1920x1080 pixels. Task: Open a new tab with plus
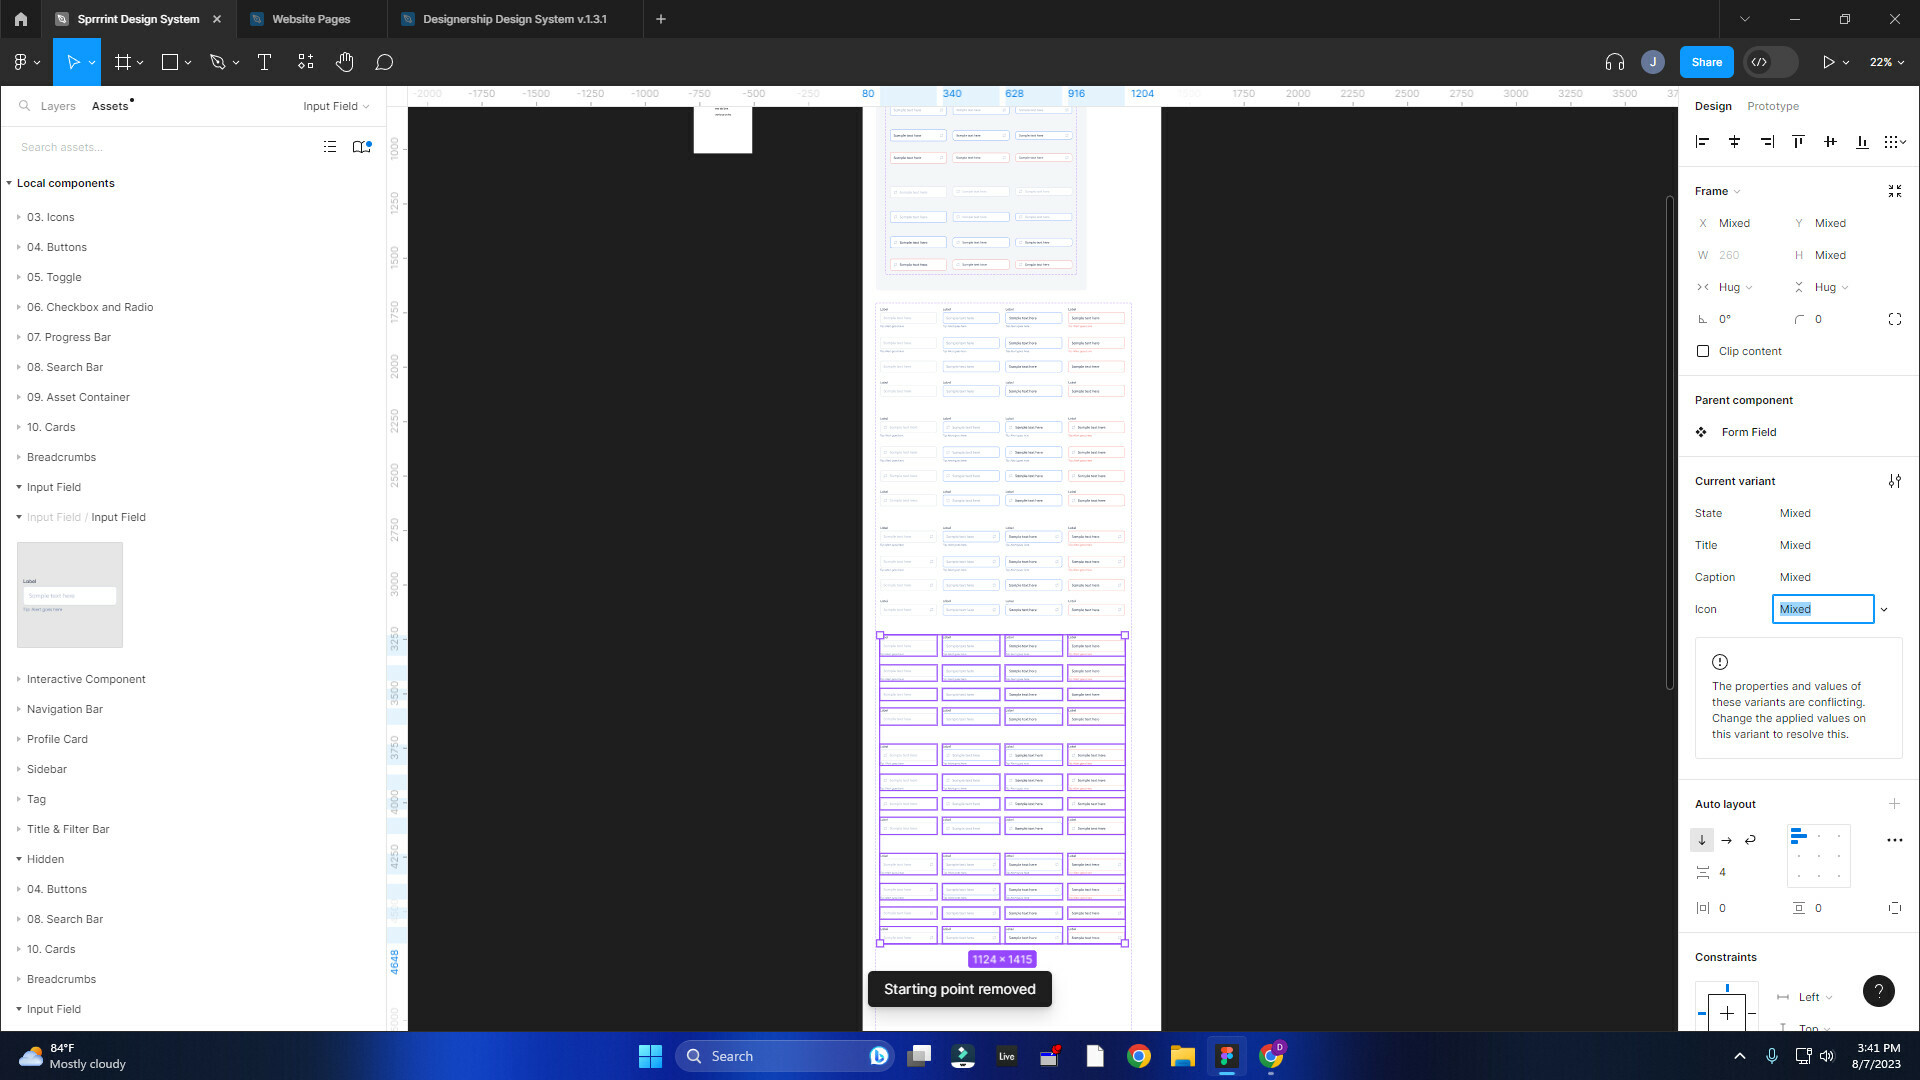(660, 19)
